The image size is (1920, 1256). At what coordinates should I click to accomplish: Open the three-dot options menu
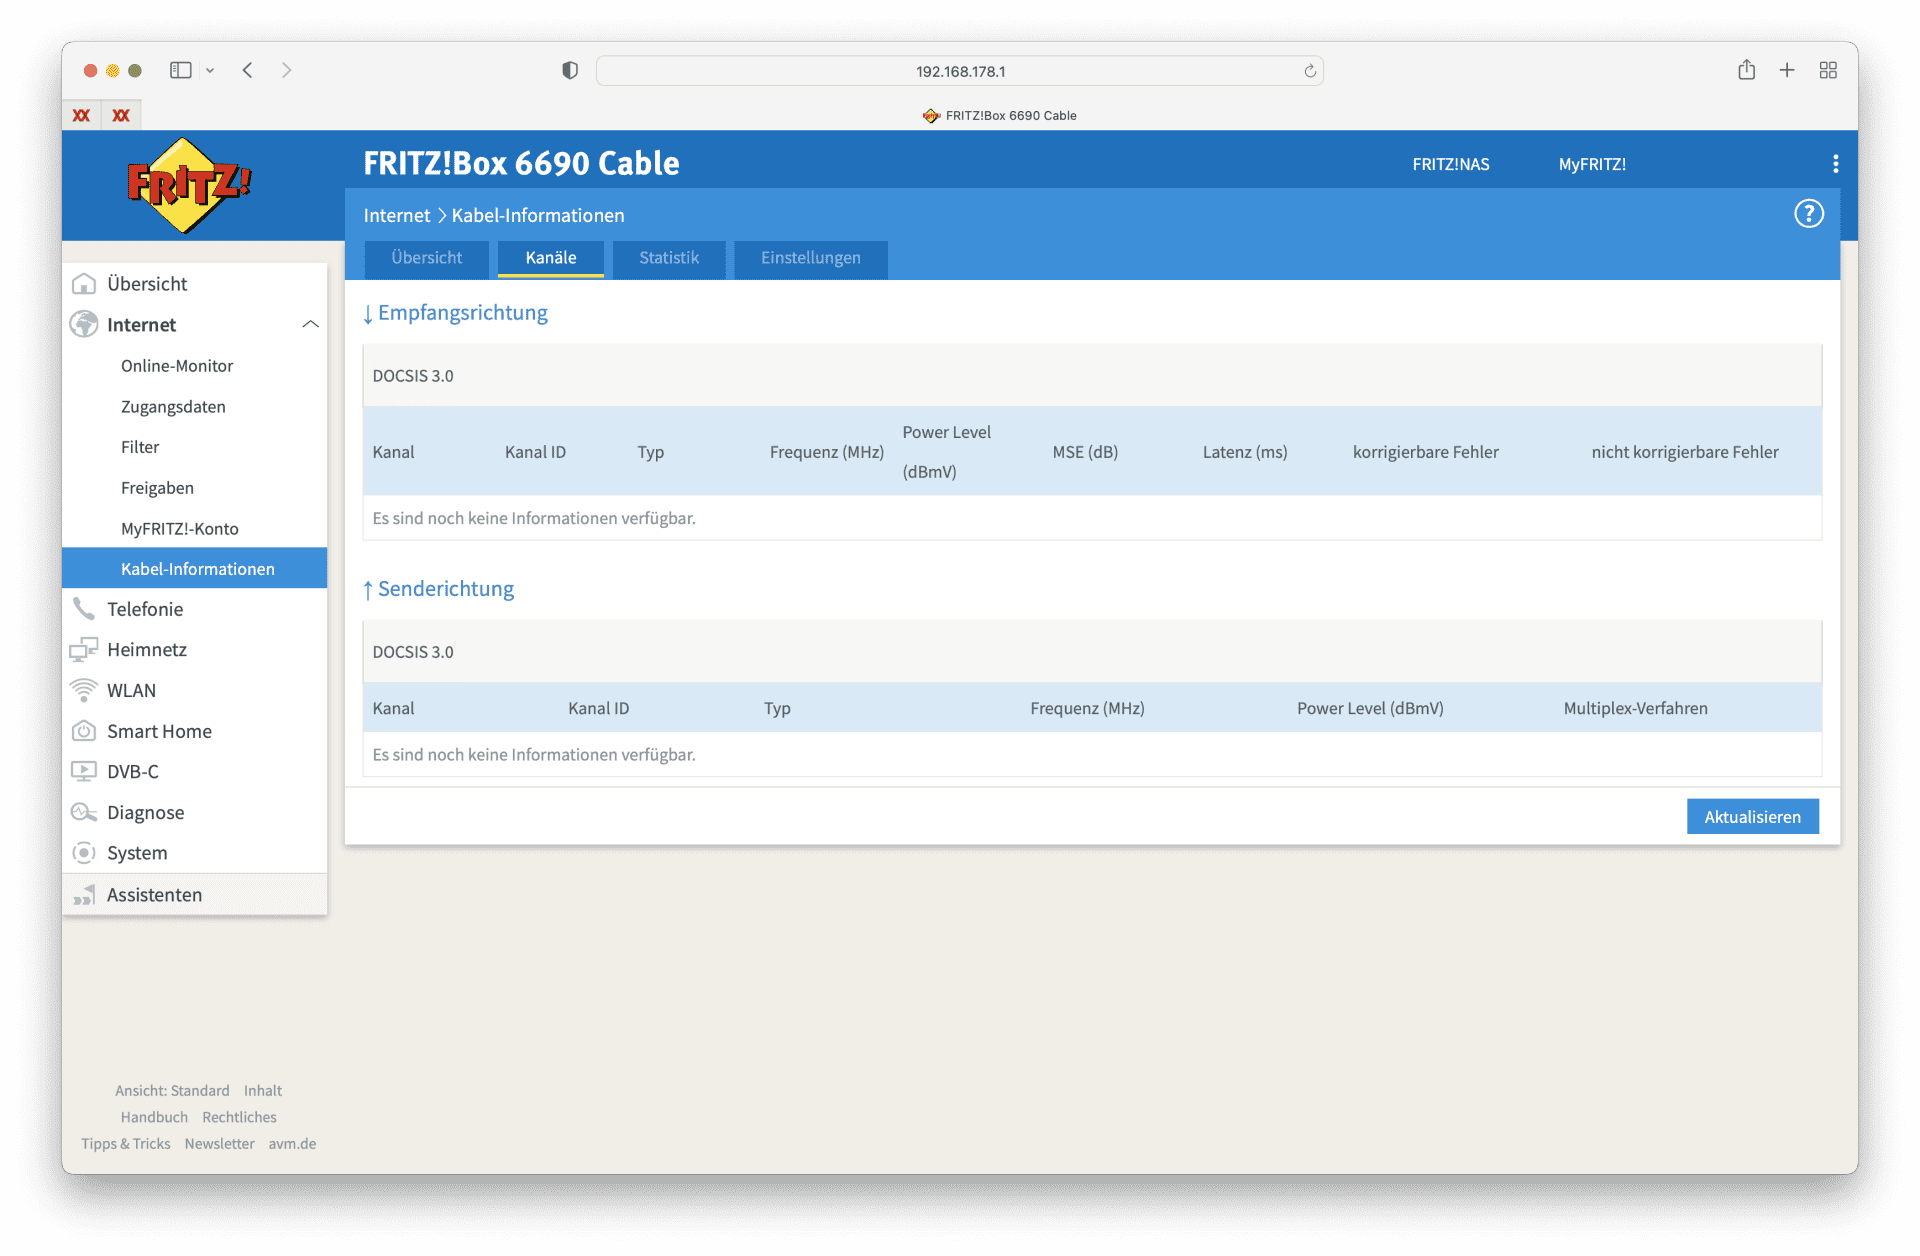[x=1835, y=164]
